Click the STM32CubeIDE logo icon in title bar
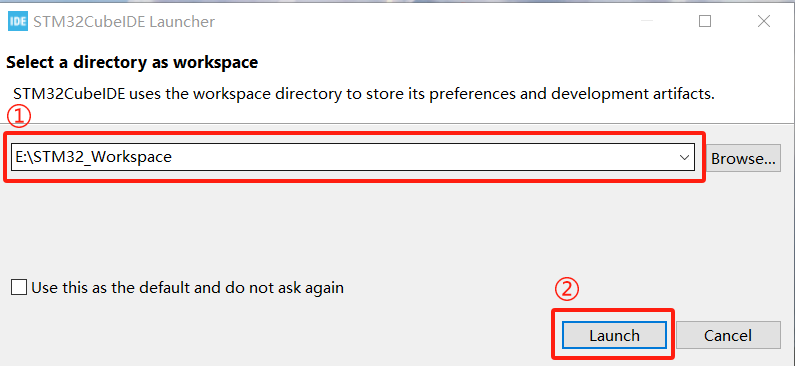Viewport: 795px width, 366px height. 18,22
